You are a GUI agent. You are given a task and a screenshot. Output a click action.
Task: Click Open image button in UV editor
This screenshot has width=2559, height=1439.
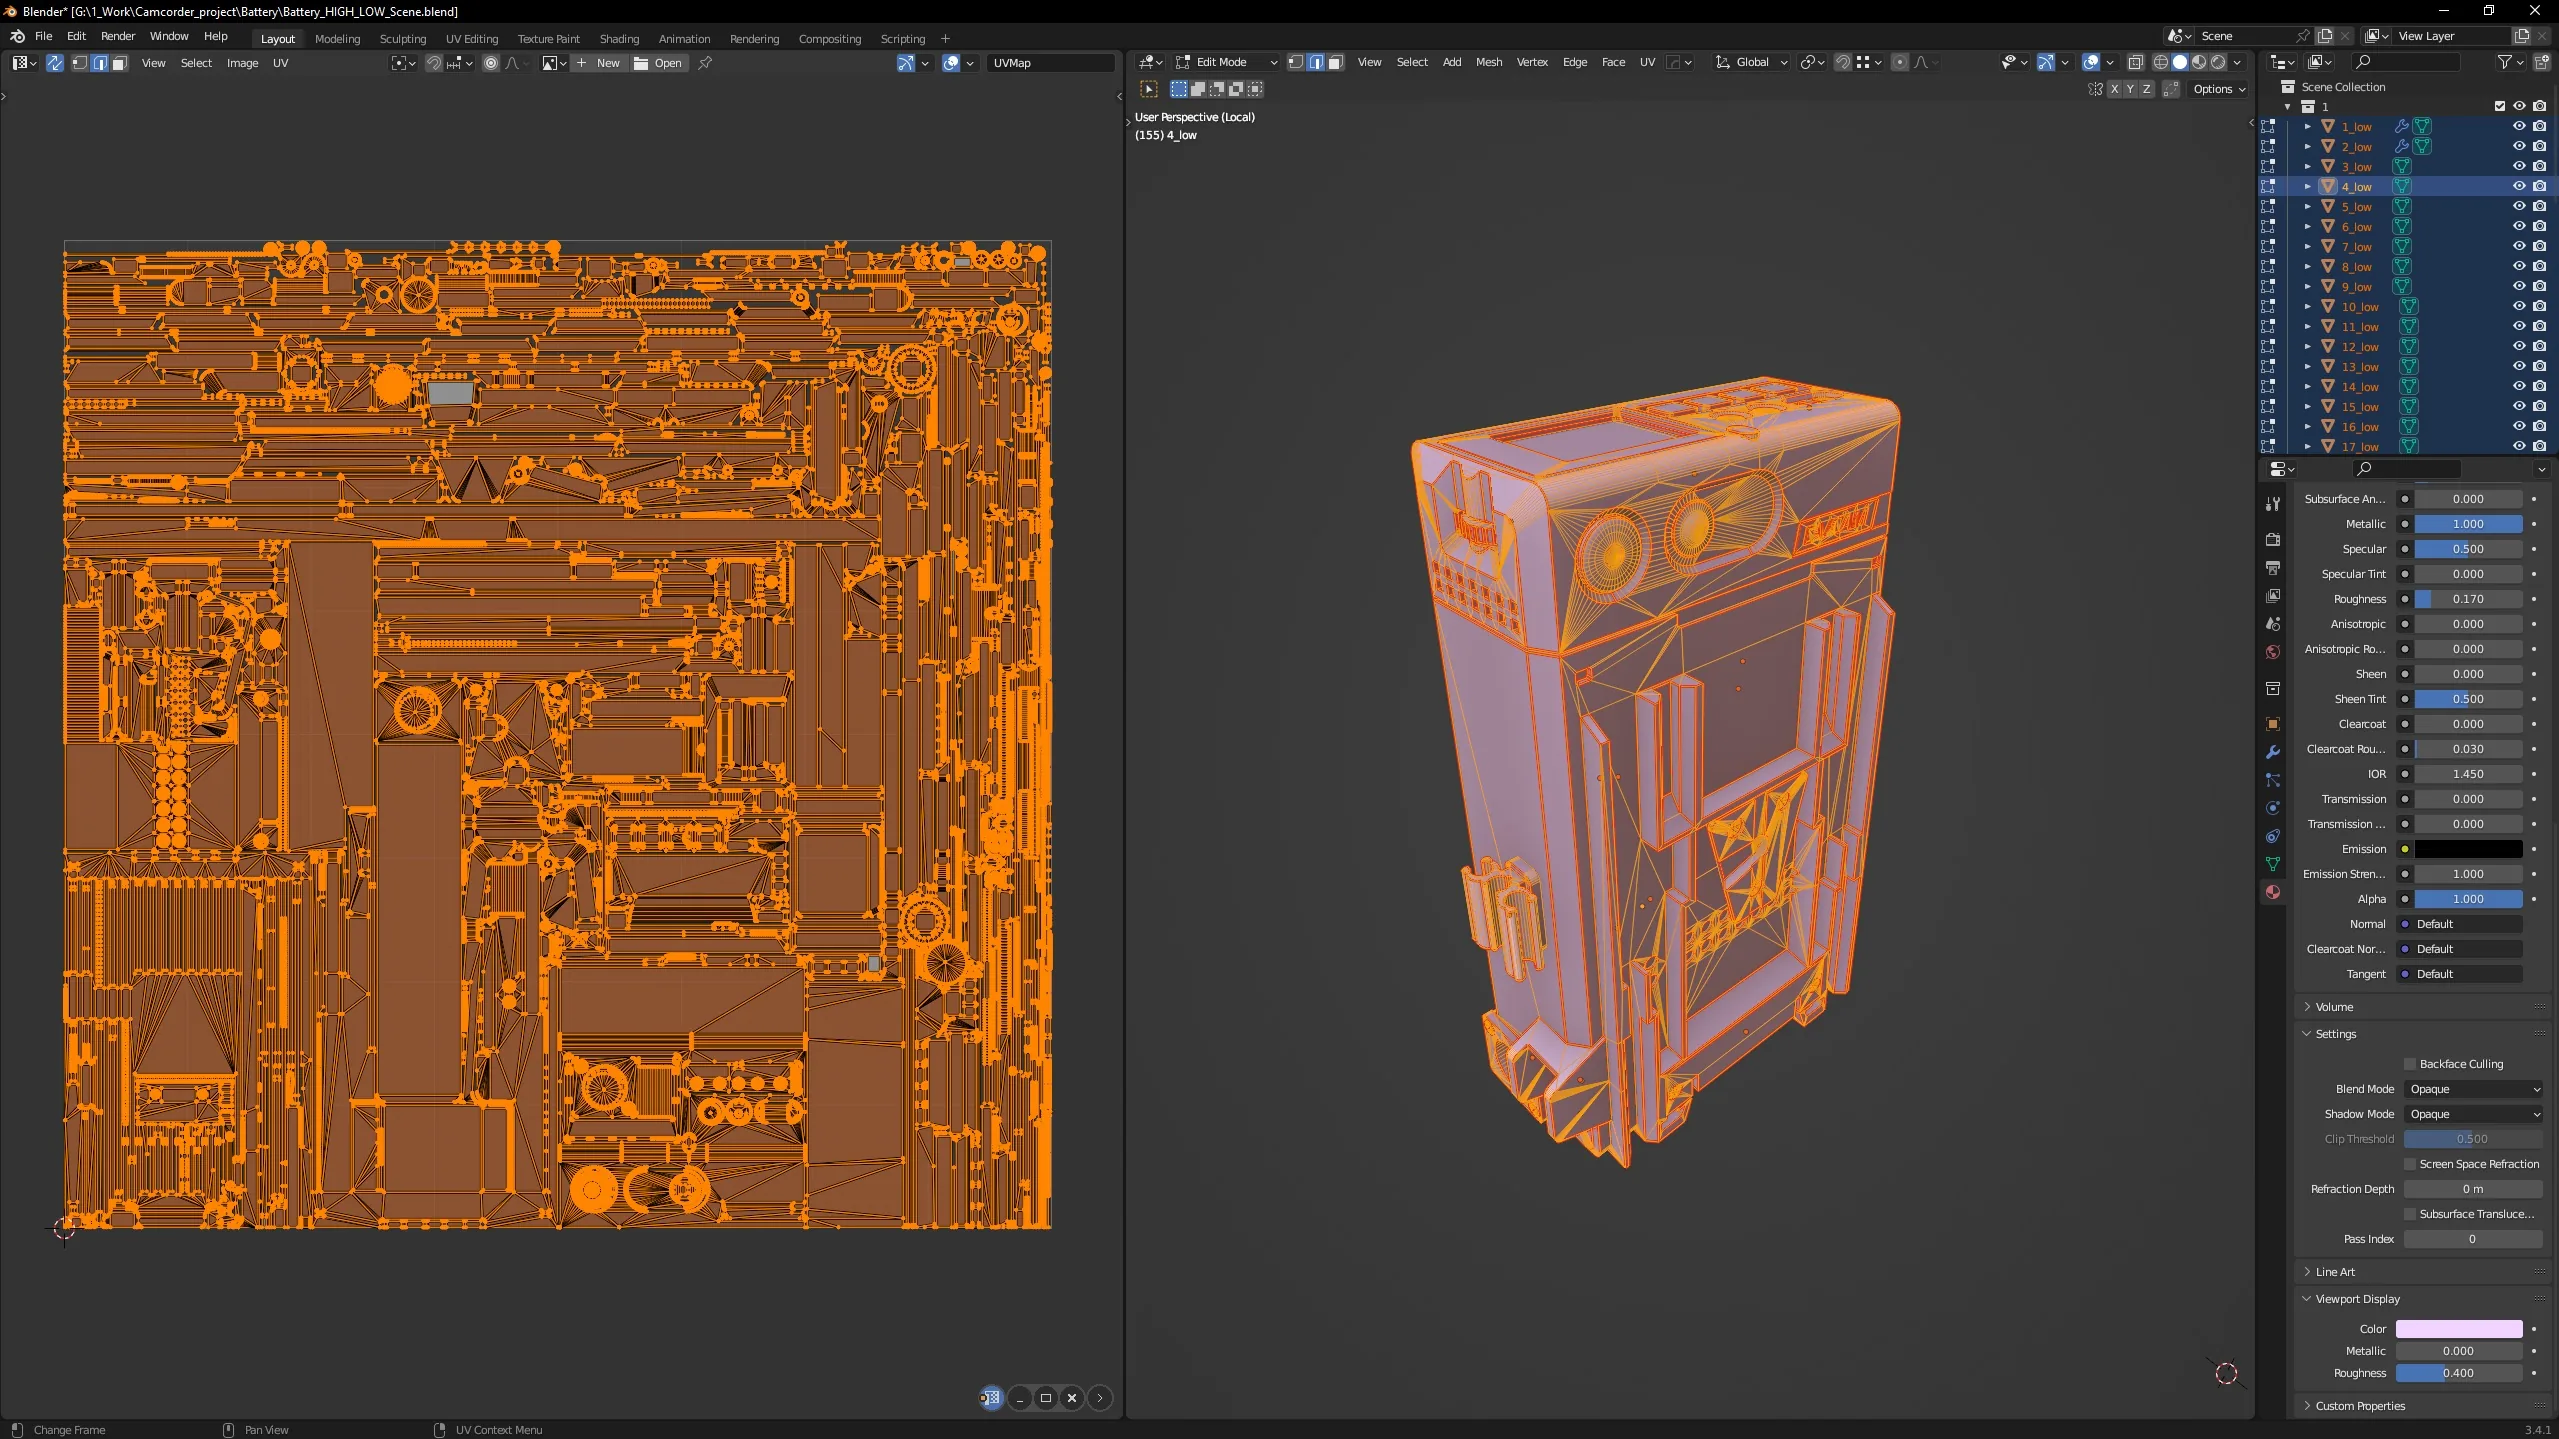click(658, 63)
